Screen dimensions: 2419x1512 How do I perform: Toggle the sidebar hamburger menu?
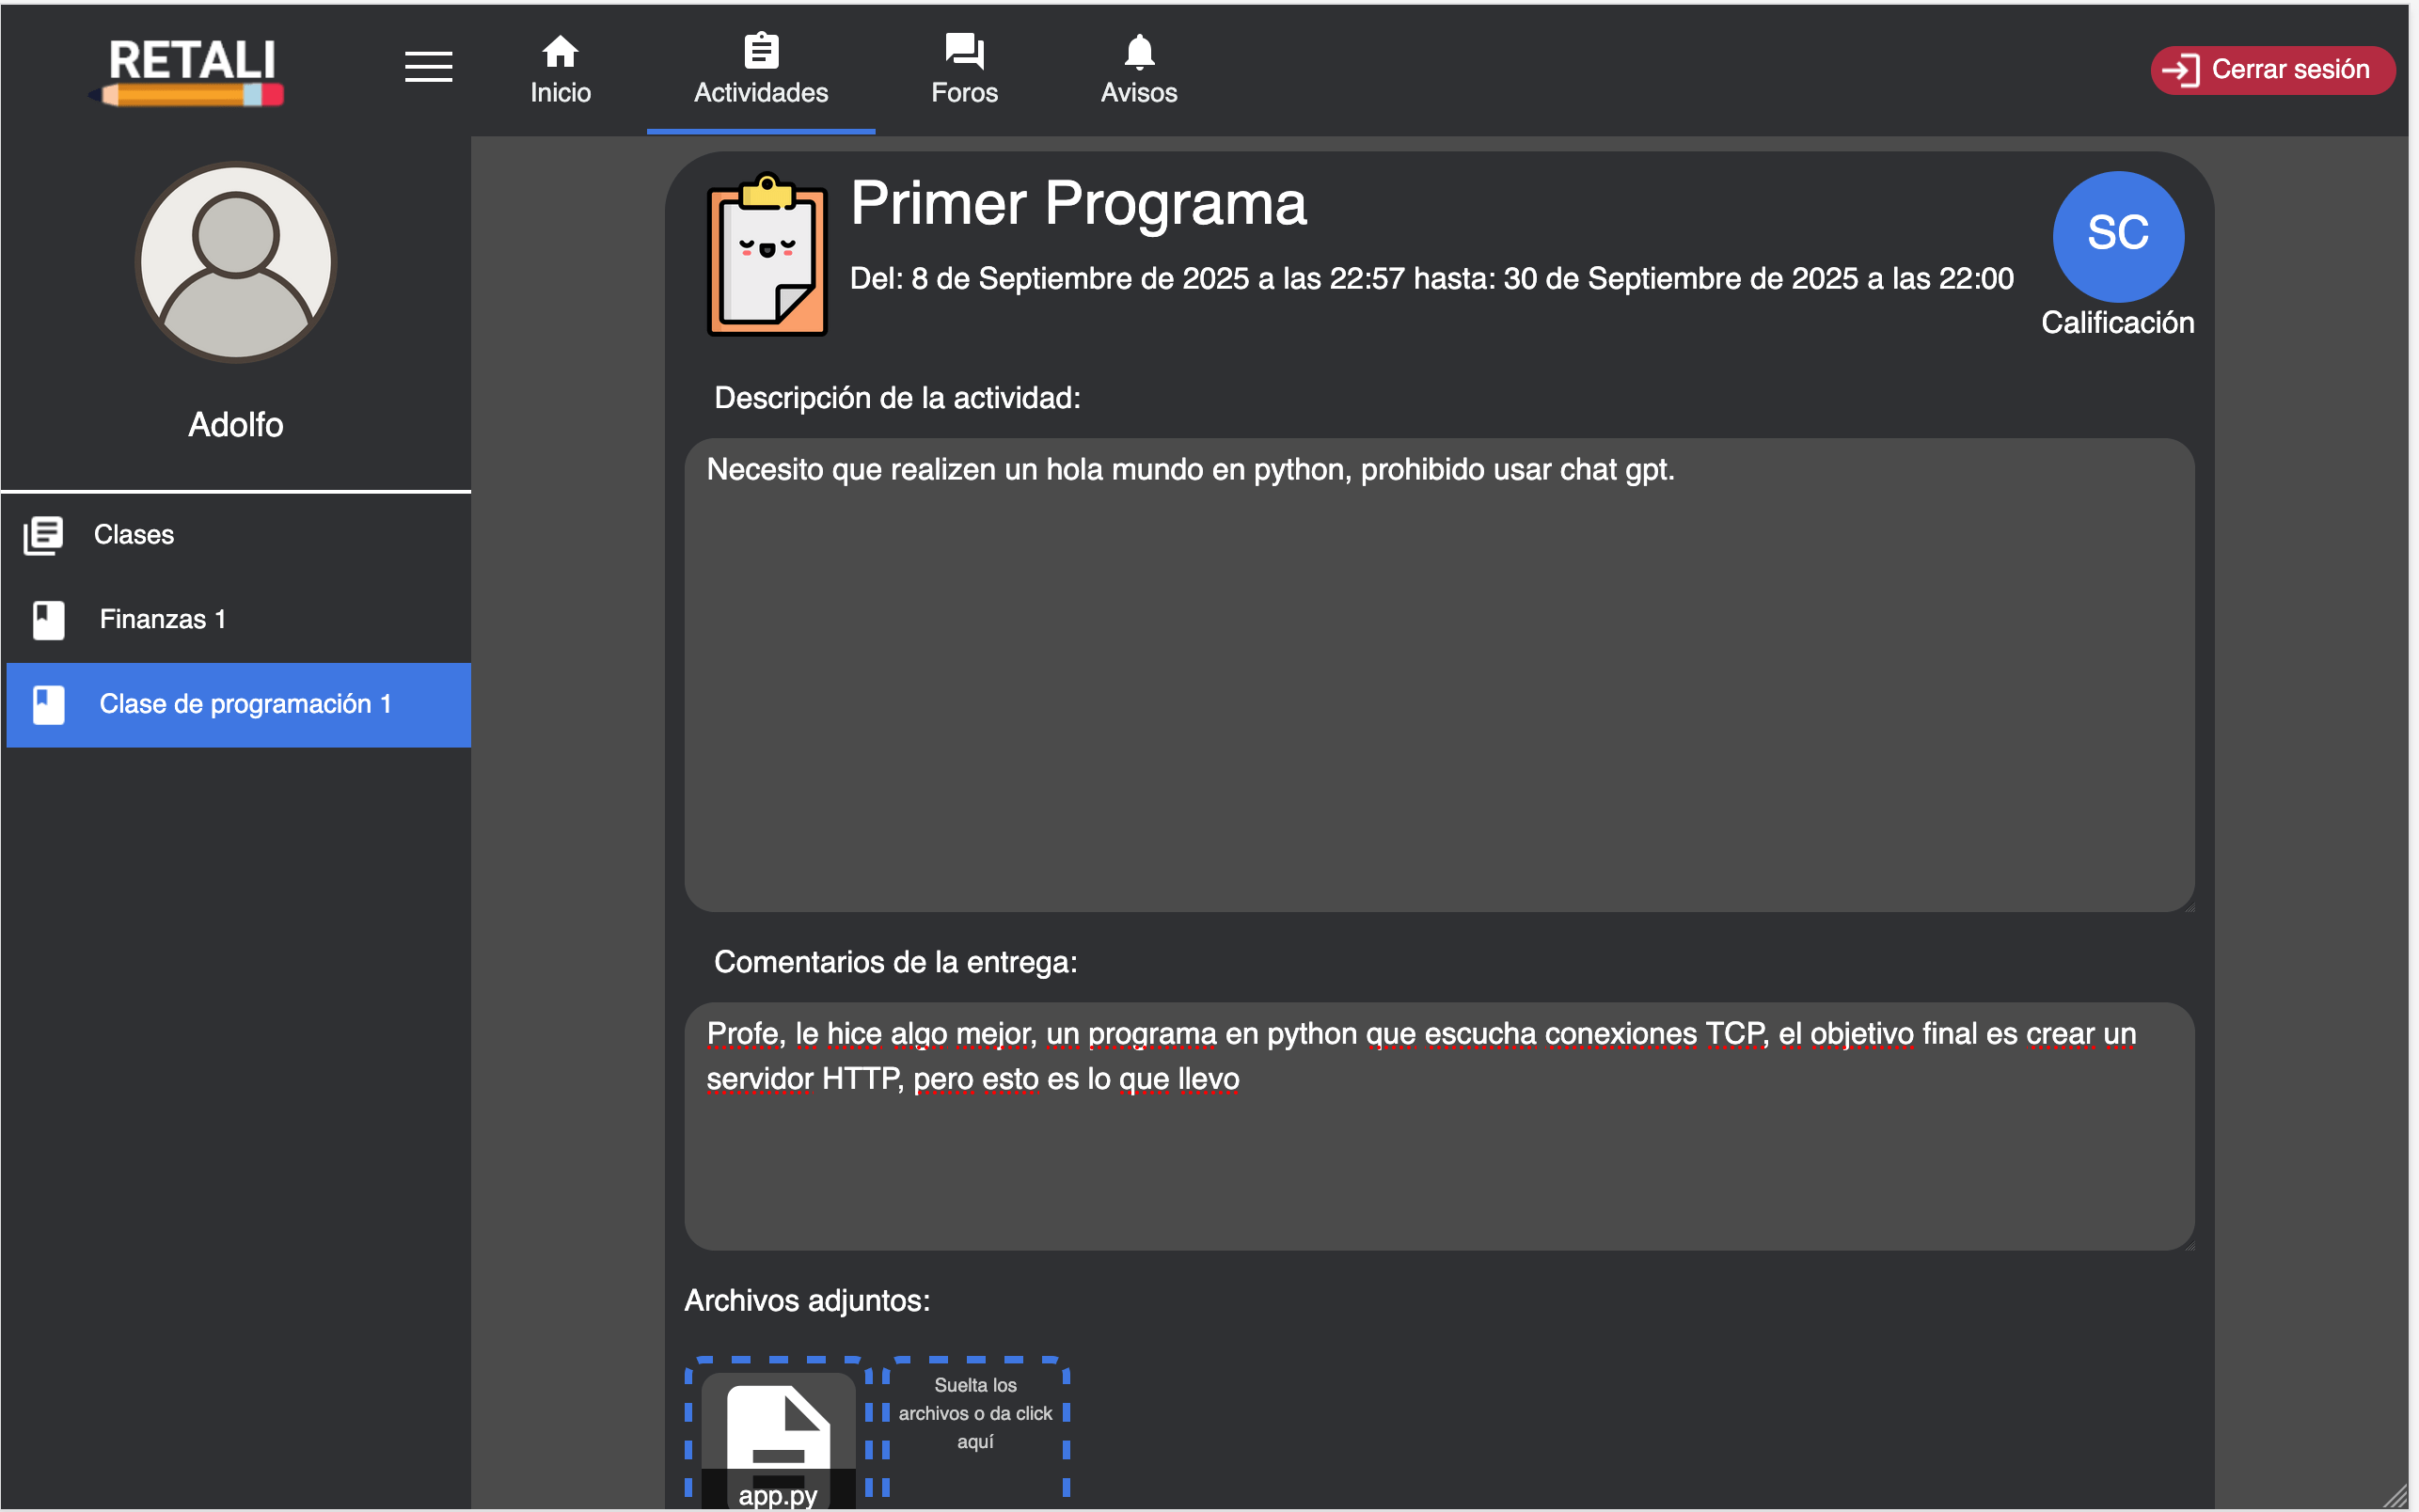click(428, 67)
